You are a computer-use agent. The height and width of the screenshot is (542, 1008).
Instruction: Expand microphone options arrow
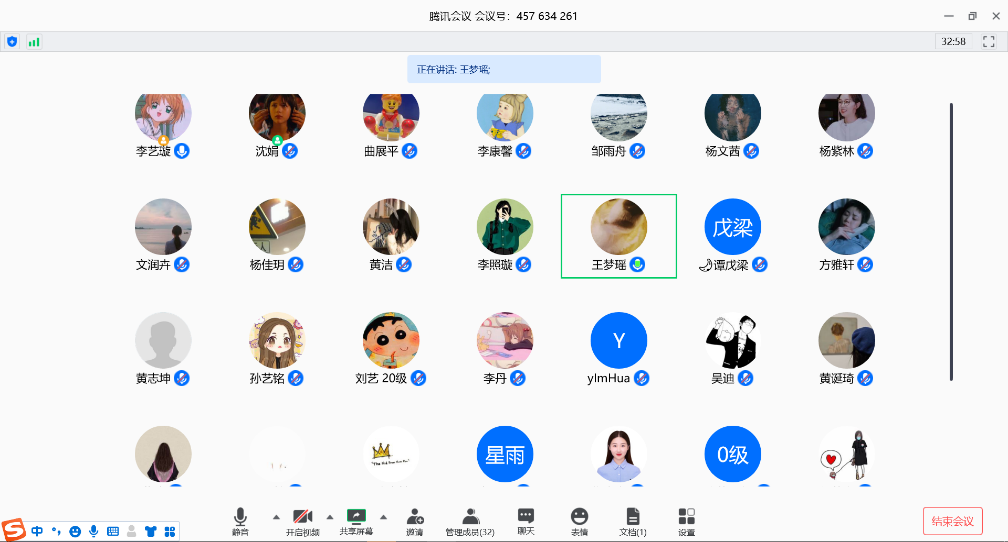click(276, 516)
